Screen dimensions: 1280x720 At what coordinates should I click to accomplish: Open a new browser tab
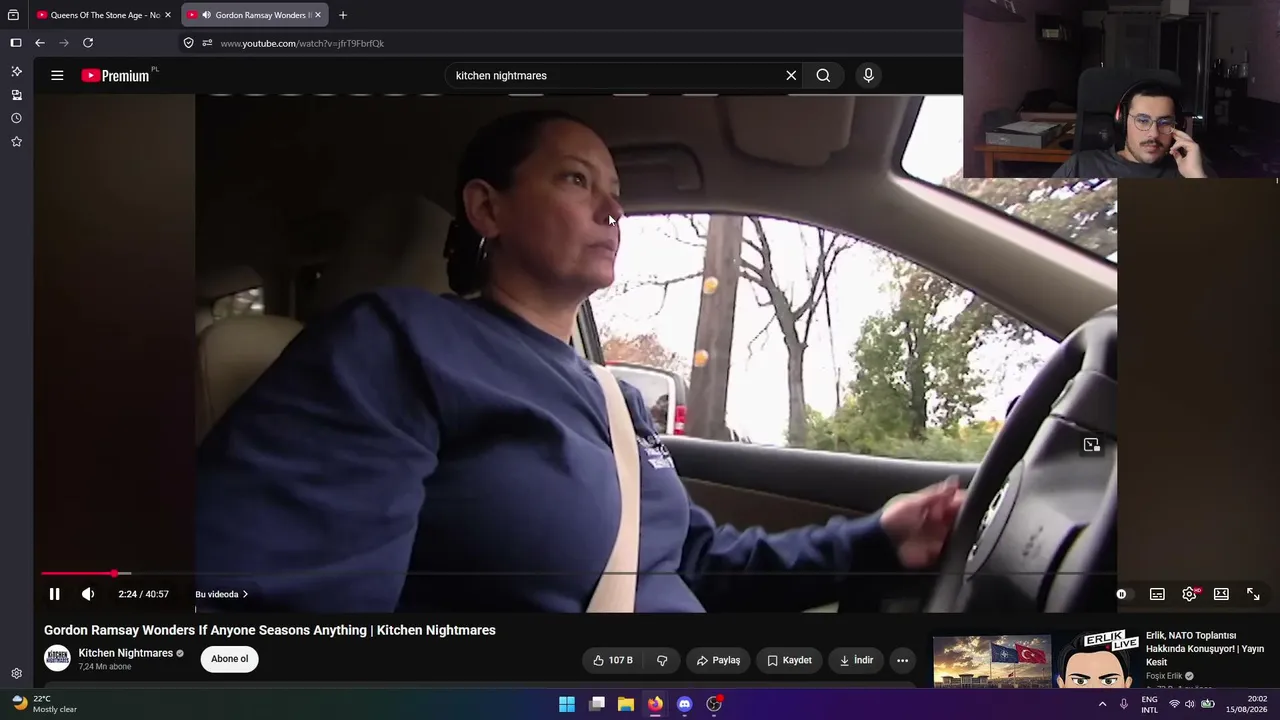point(343,15)
